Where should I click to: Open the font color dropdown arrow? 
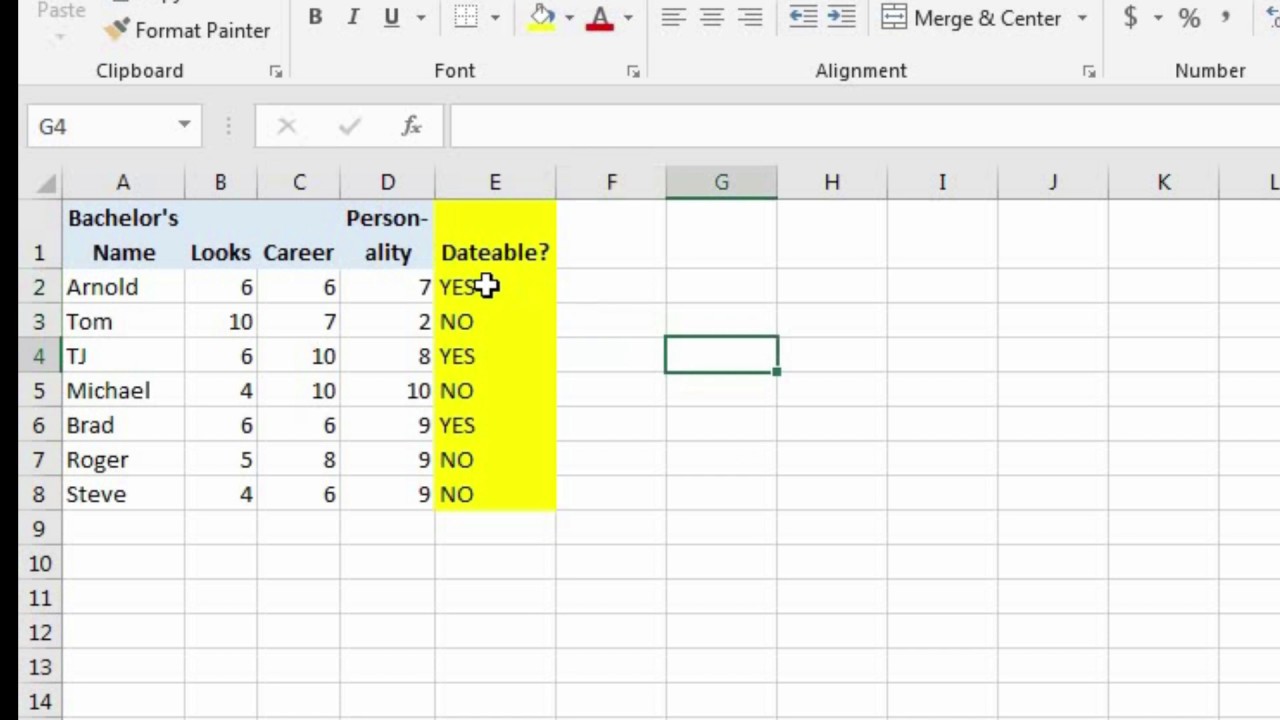628,18
